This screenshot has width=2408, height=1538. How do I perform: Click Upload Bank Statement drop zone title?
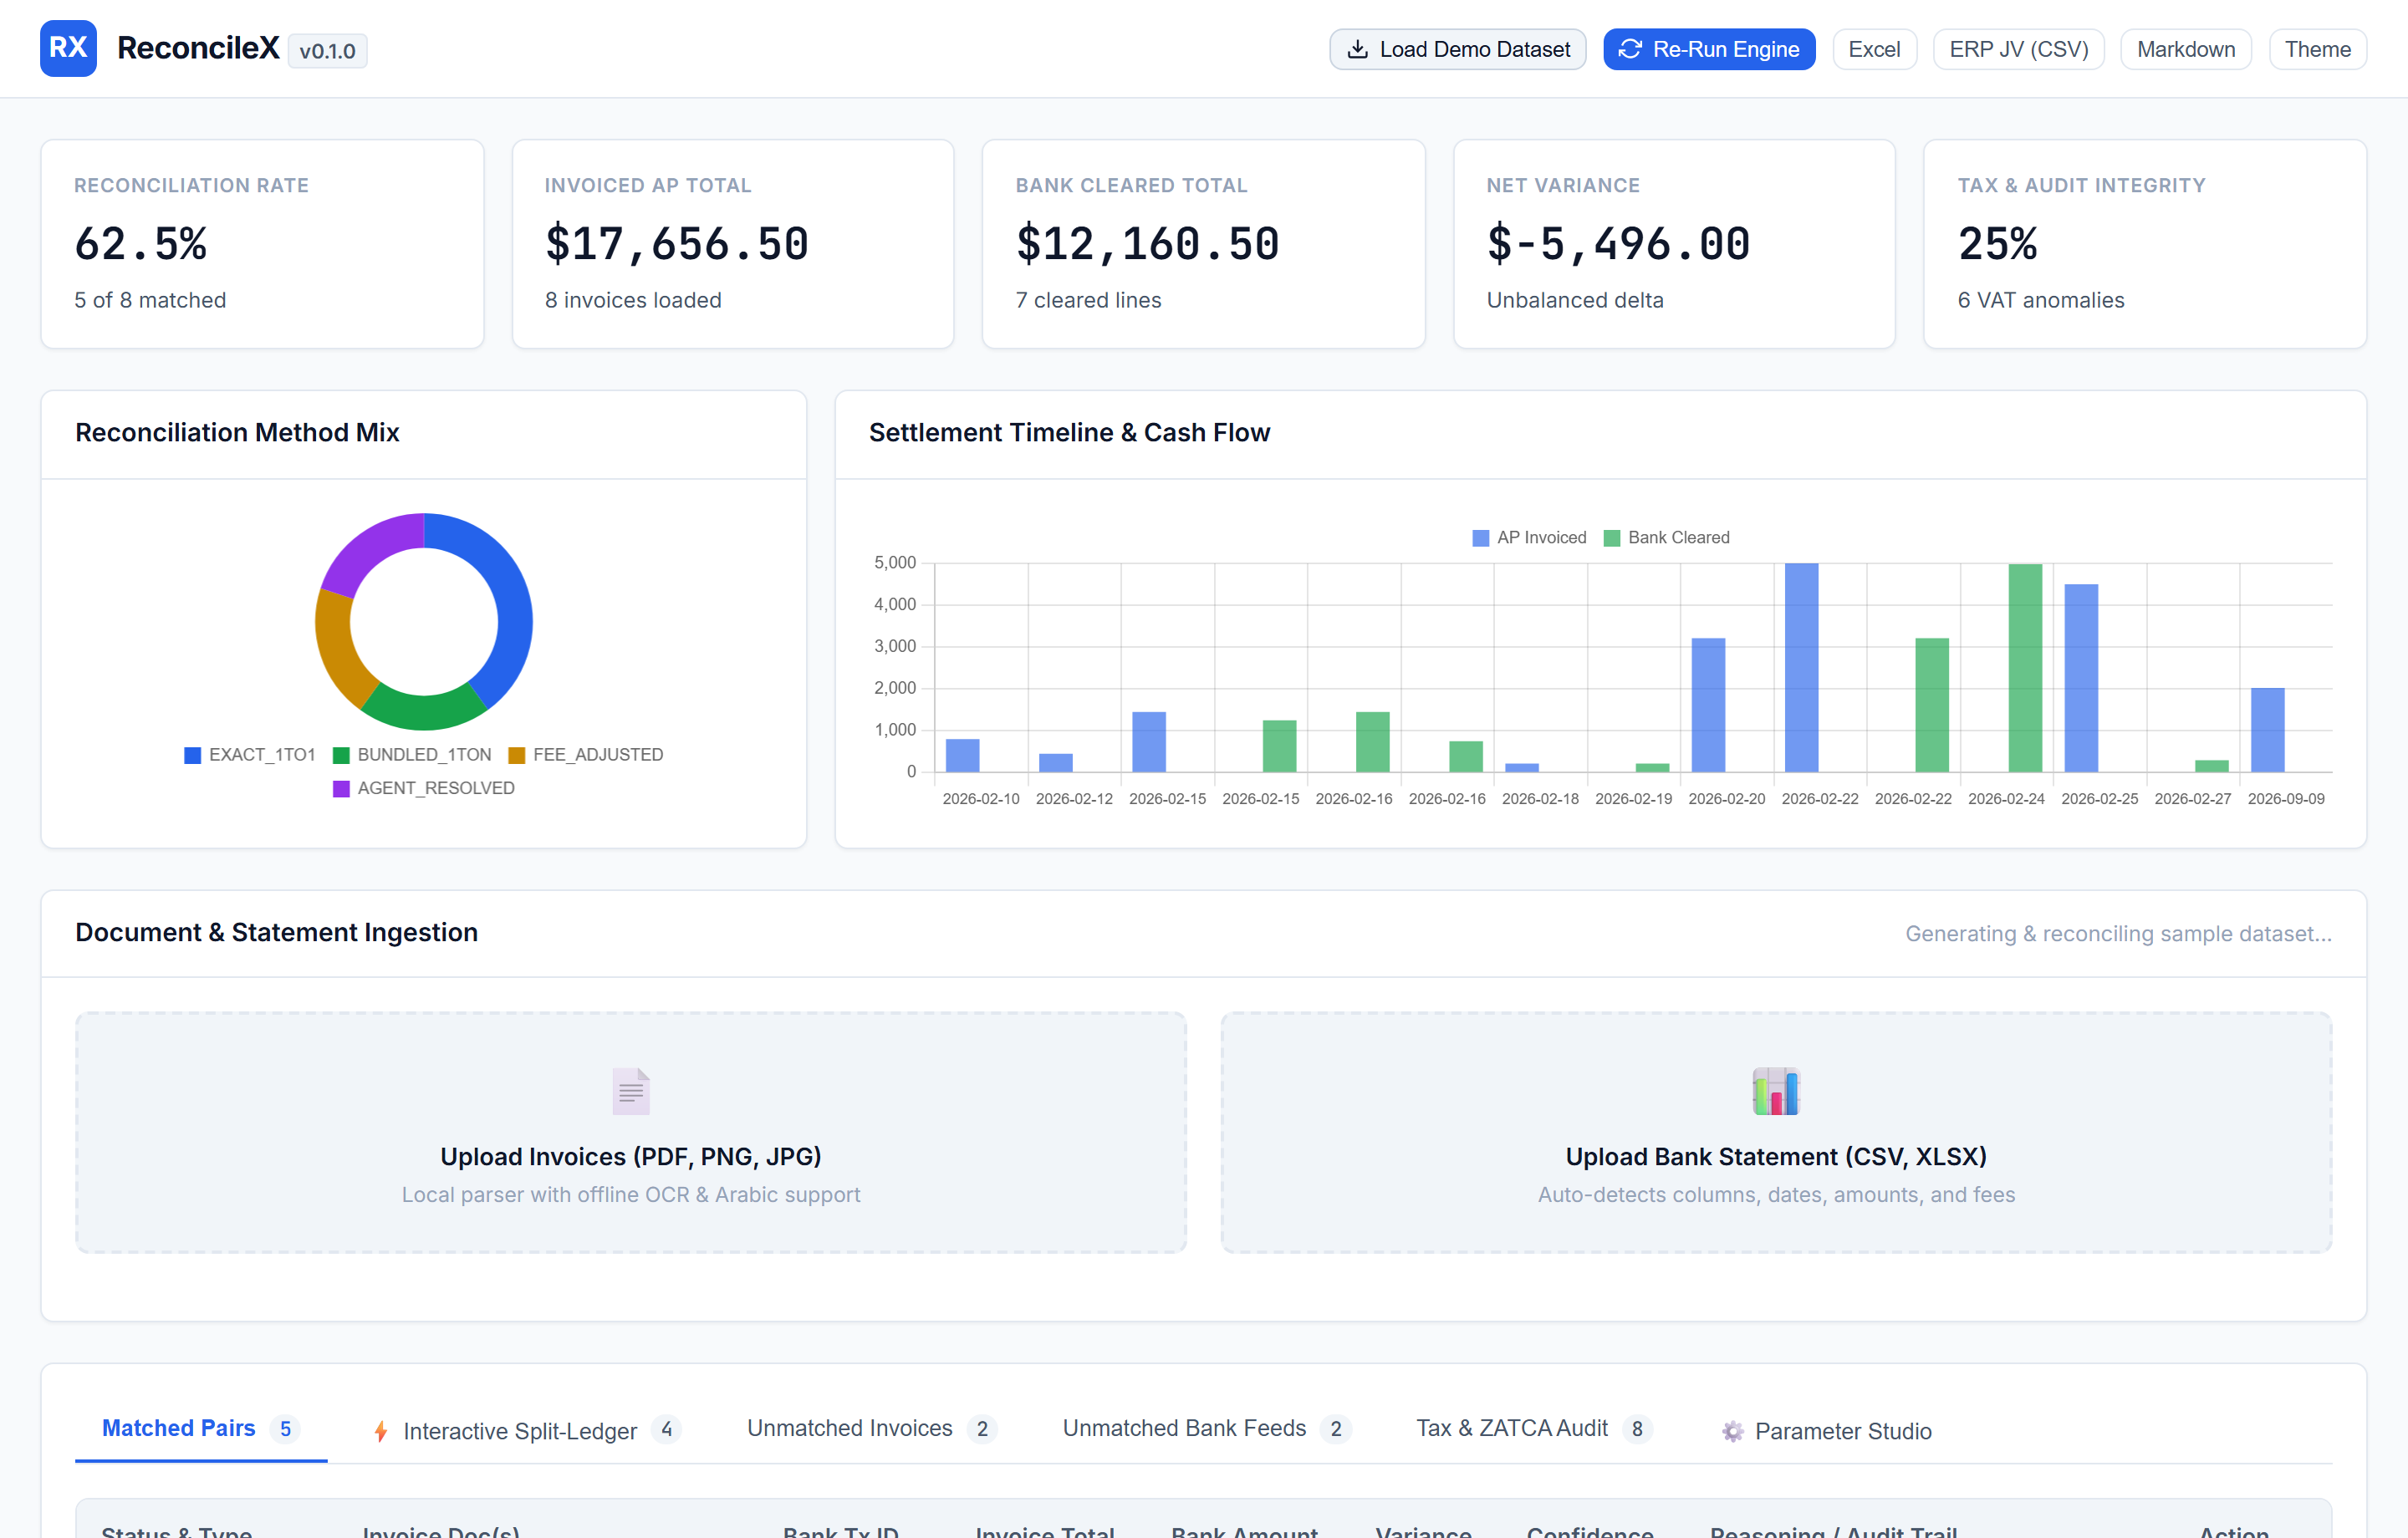(x=1776, y=1156)
